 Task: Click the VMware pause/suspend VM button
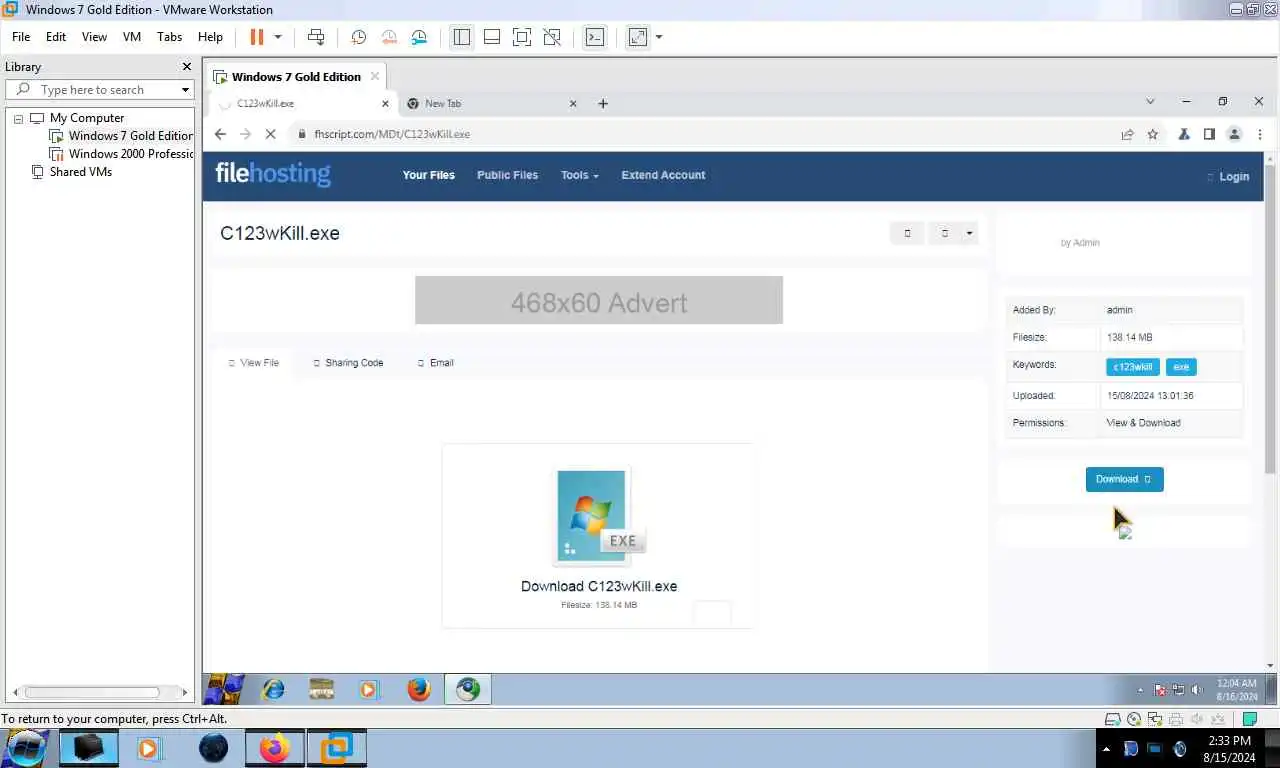click(256, 37)
